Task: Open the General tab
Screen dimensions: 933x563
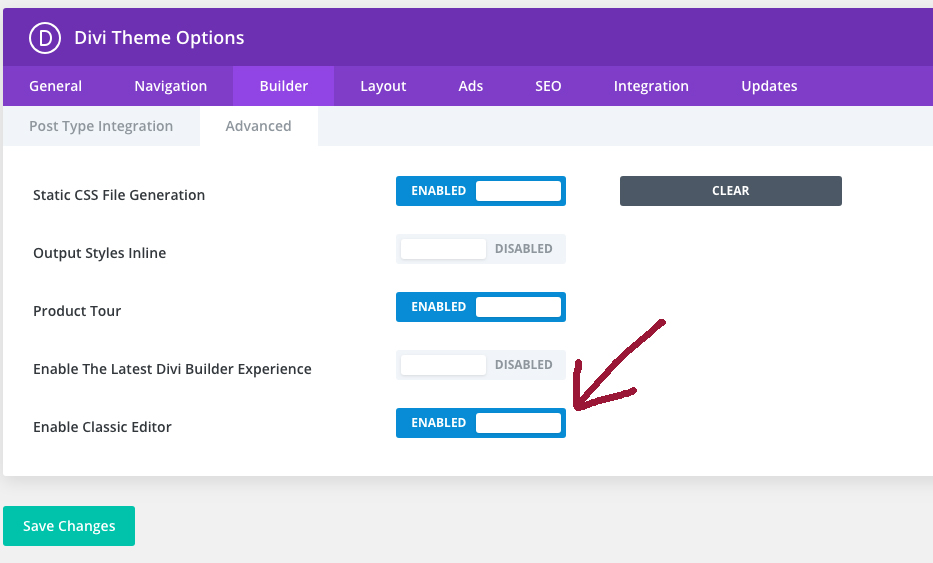Action: click(x=55, y=86)
